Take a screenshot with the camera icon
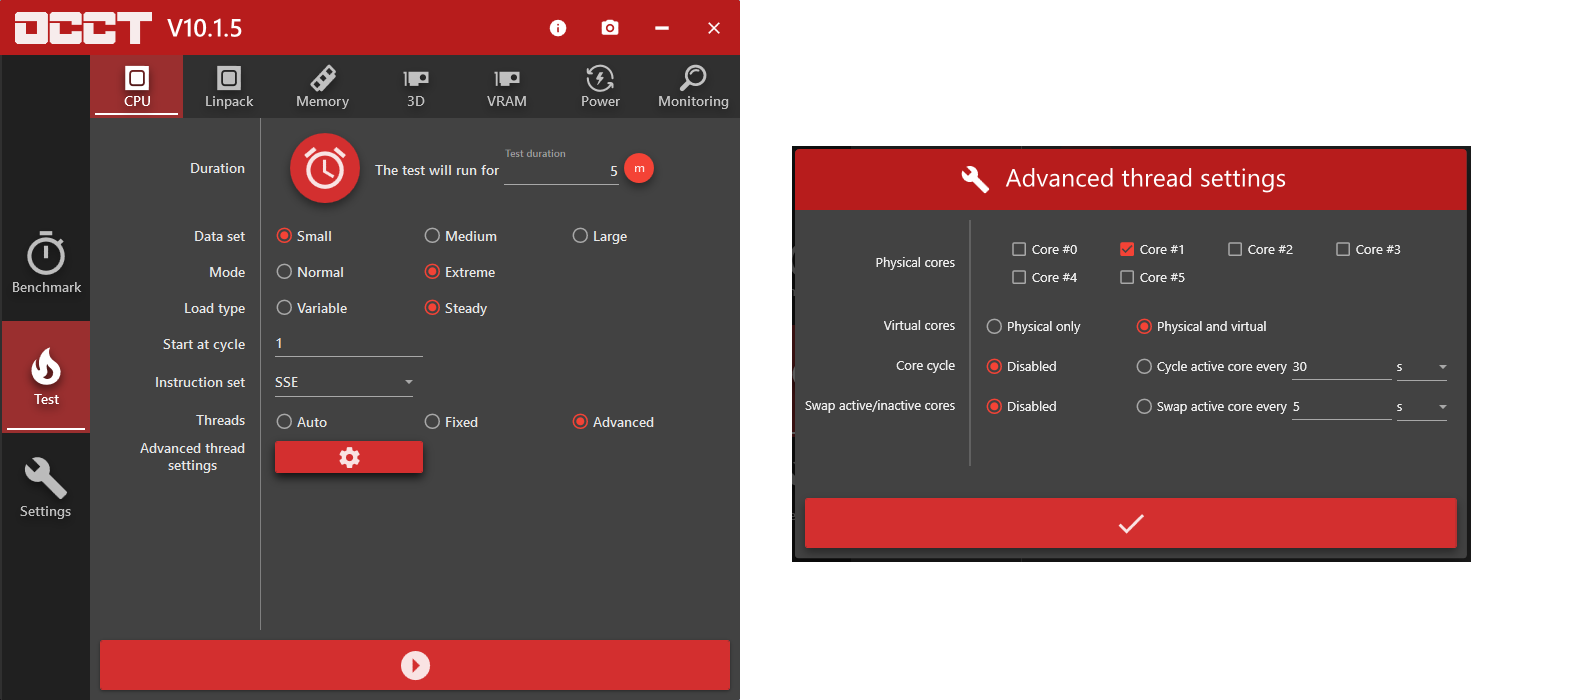This screenshot has width=1581, height=700. [x=610, y=28]
